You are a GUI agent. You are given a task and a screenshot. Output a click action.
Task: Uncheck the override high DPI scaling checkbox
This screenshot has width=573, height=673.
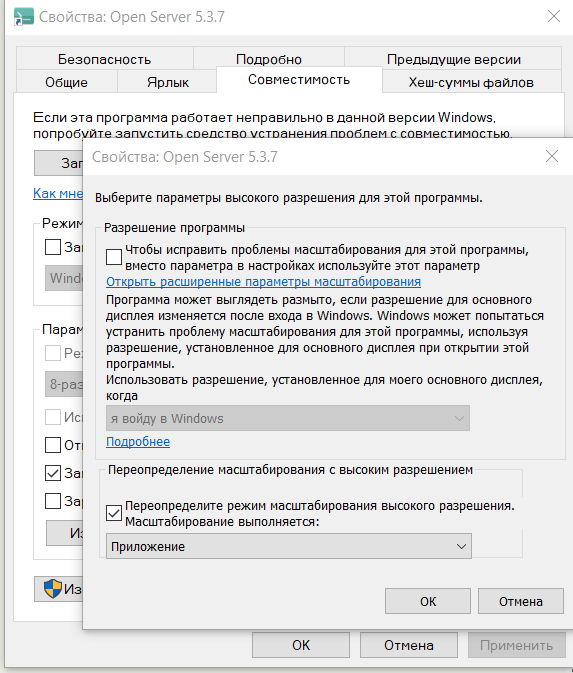coord(114,513)
